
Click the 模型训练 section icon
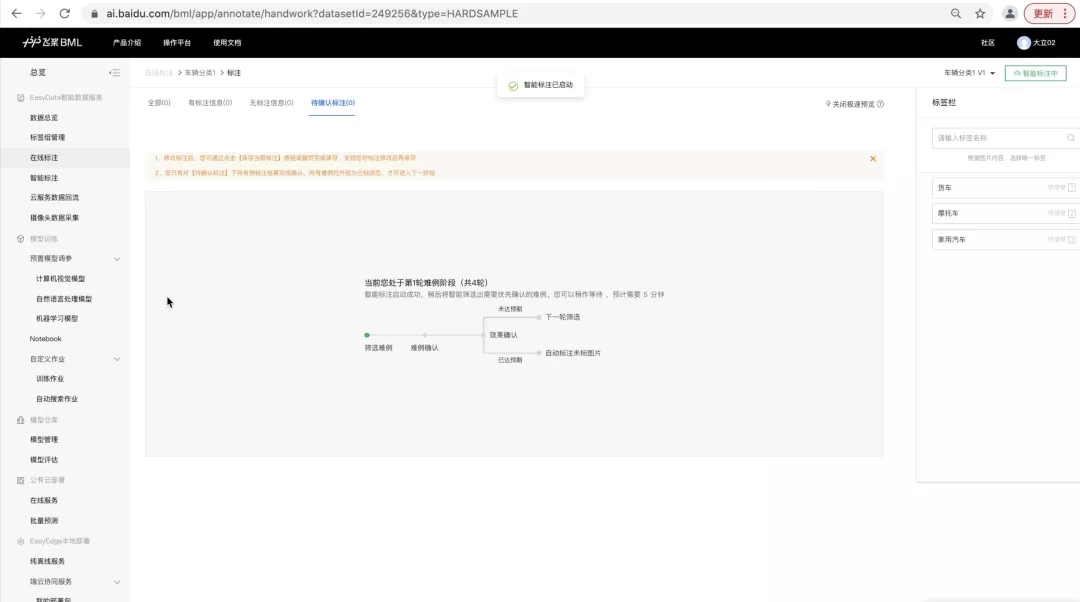coord(20,239)
